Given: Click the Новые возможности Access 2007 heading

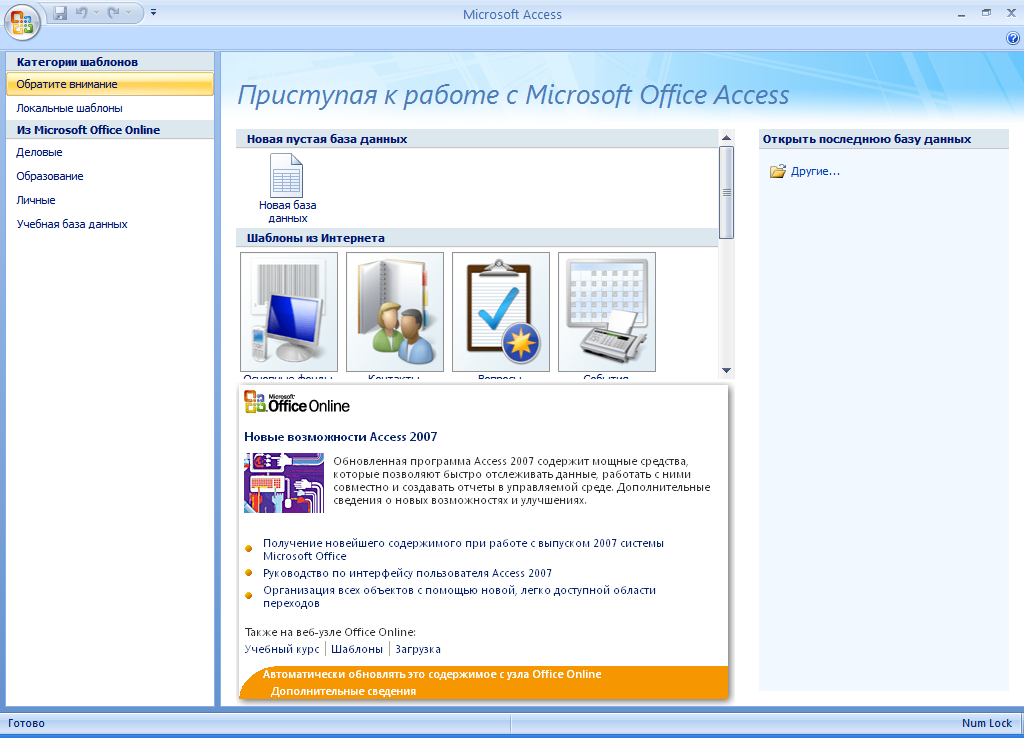Looking at the screenshot, I should (340, 437).
